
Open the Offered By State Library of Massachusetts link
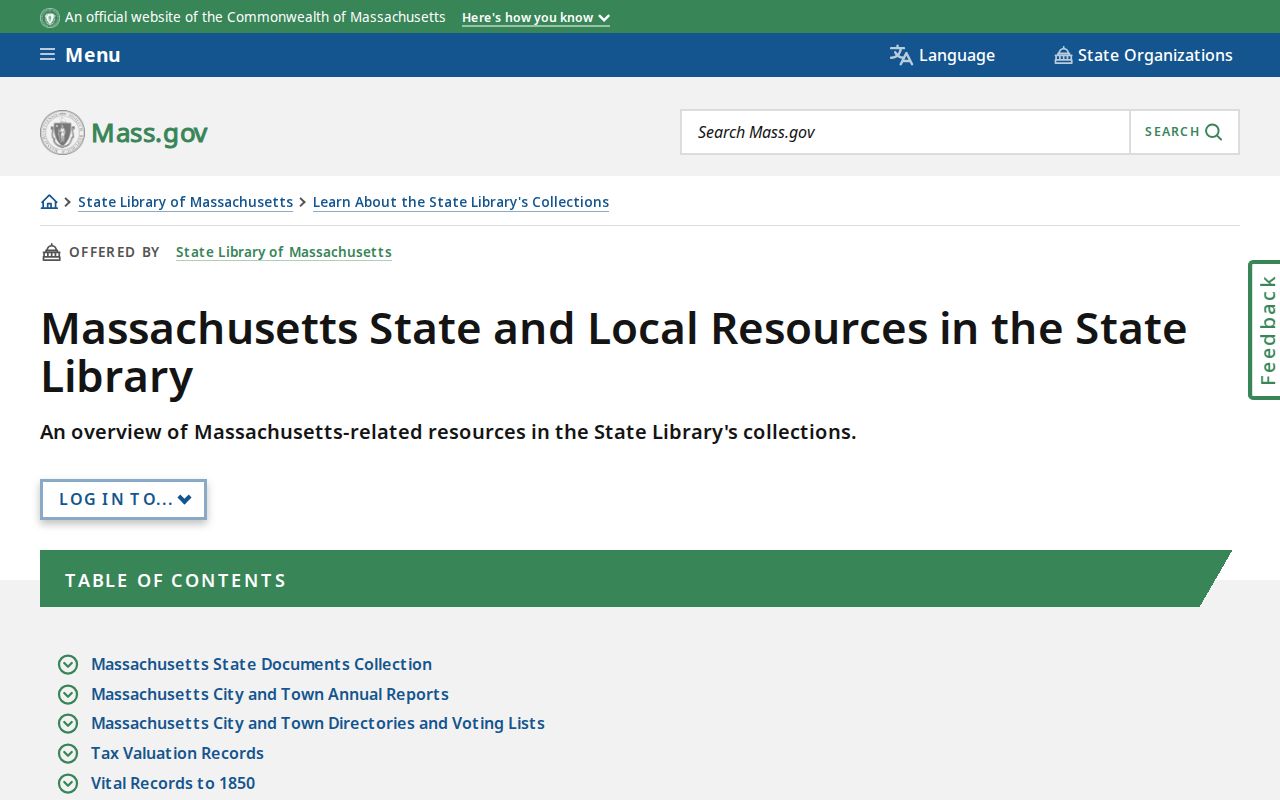pos(284,252)
